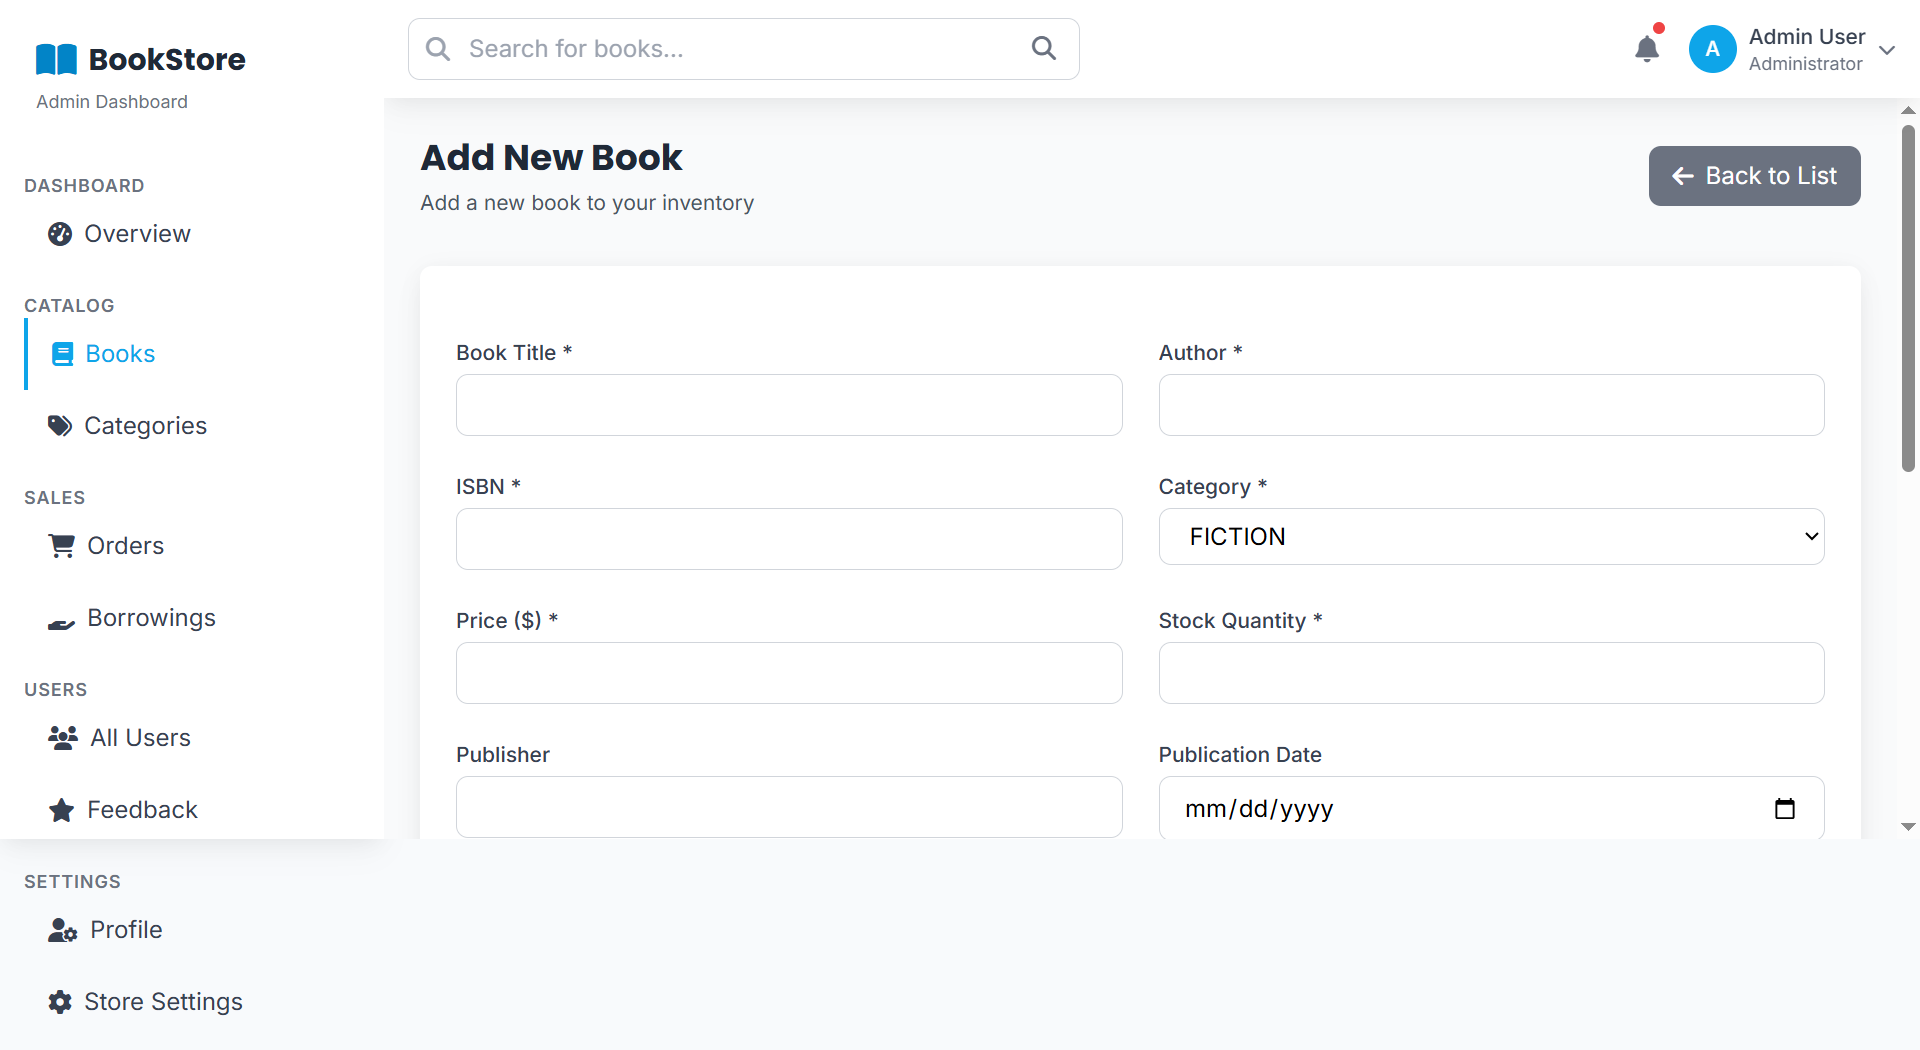Click the Store Settings gear icon
The width and height of the screenshot is (1920, 1050).
coord(60,1002)
